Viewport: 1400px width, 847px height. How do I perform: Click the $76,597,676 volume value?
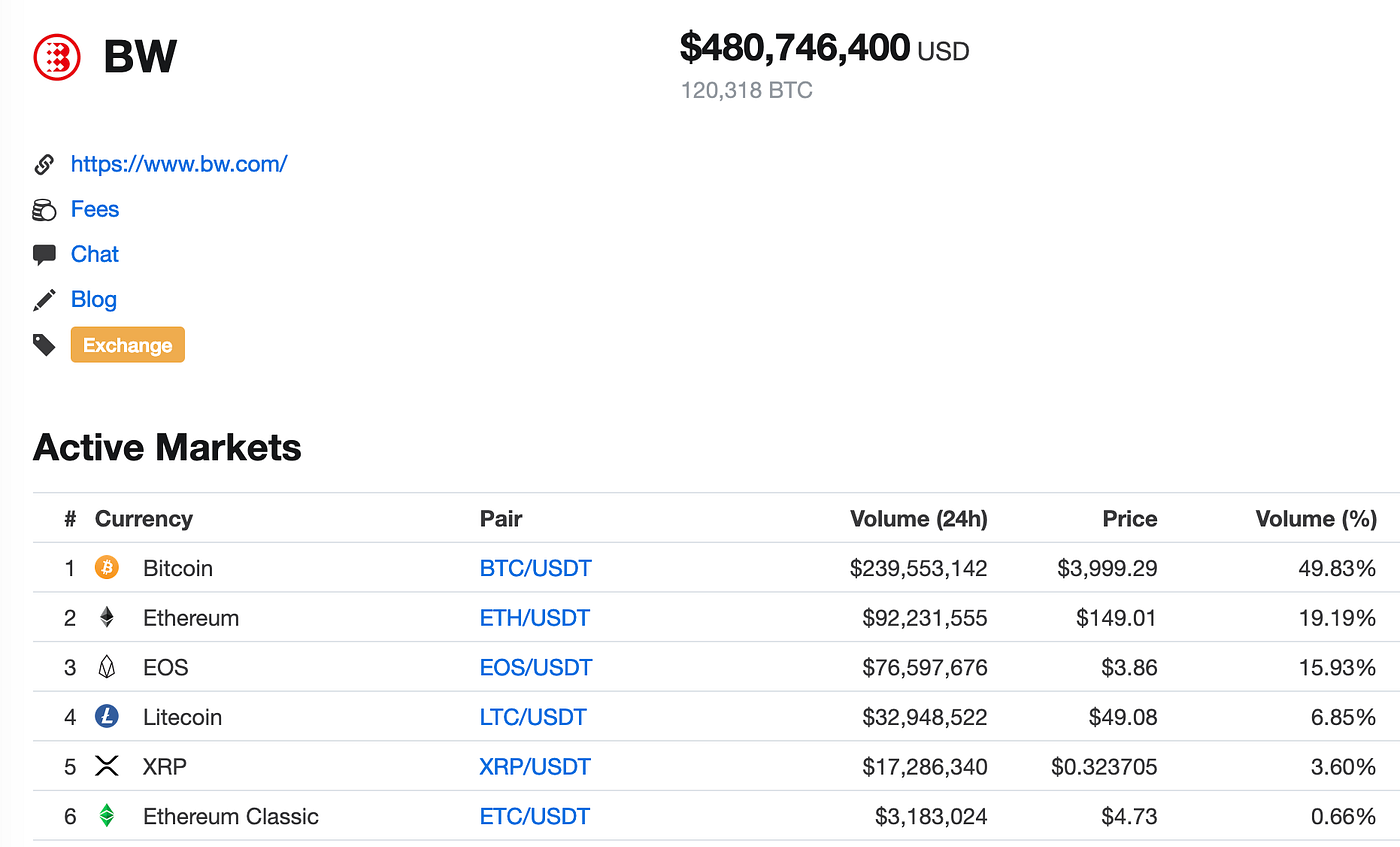925,667
